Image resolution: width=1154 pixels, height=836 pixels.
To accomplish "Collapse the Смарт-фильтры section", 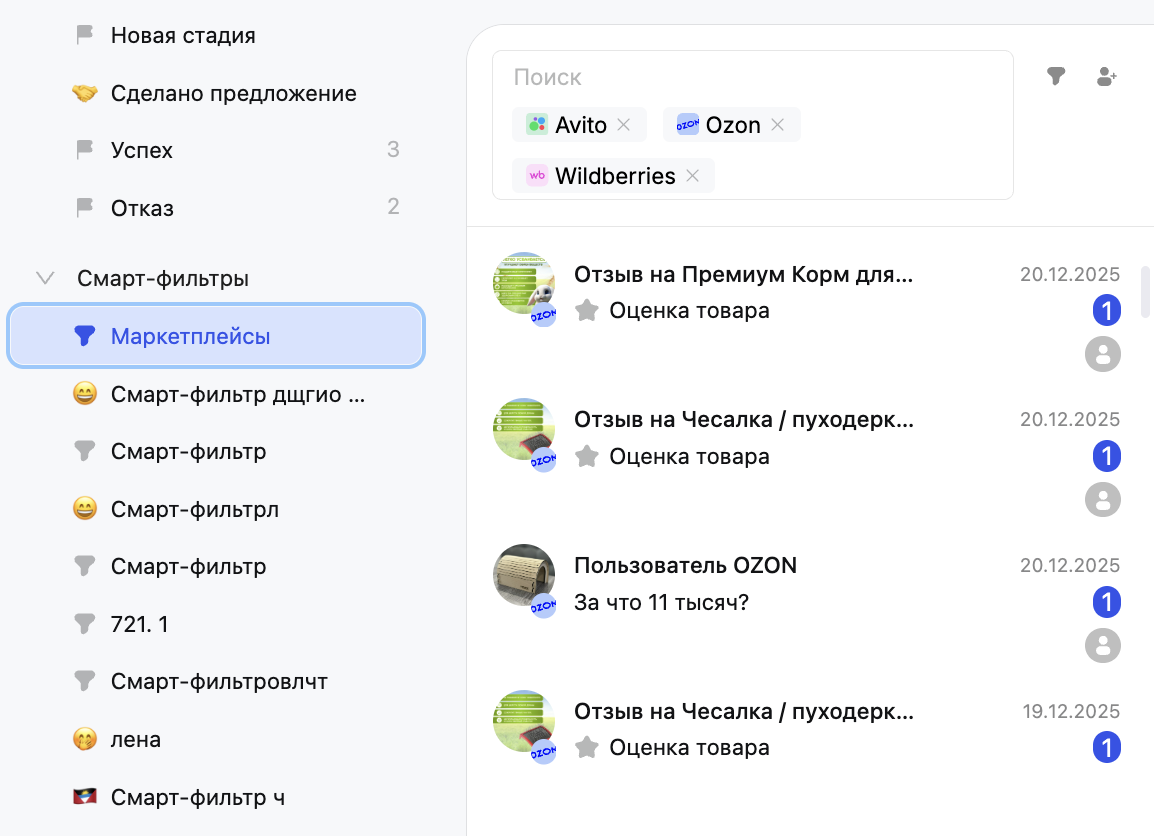I will 45,278.
